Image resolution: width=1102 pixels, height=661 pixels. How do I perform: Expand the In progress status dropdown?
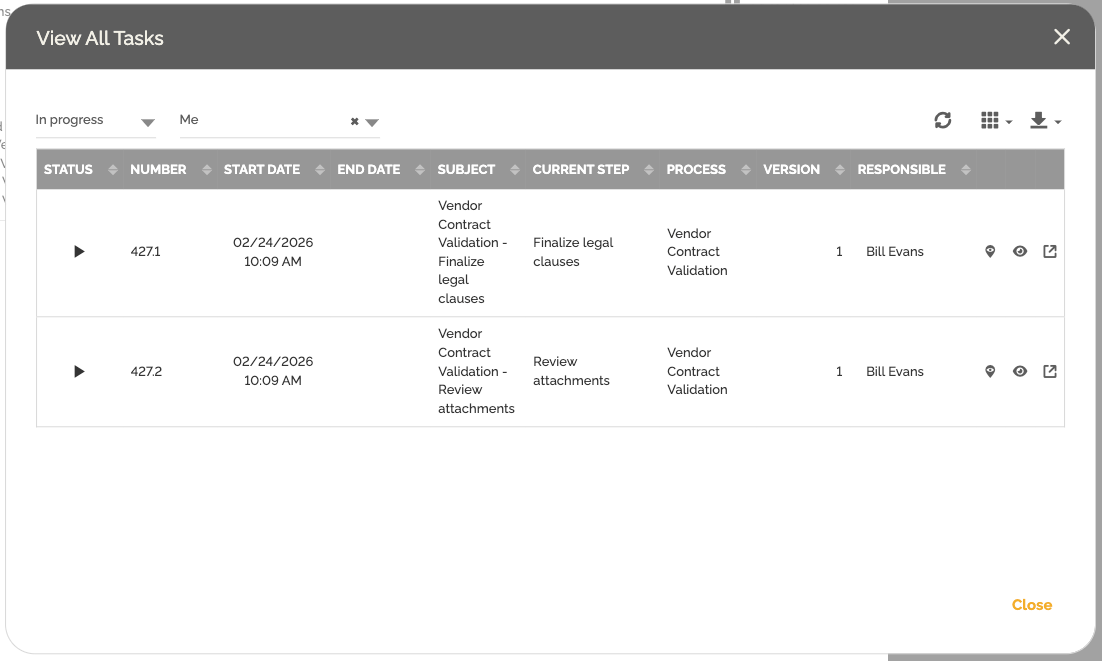(147, 123)
